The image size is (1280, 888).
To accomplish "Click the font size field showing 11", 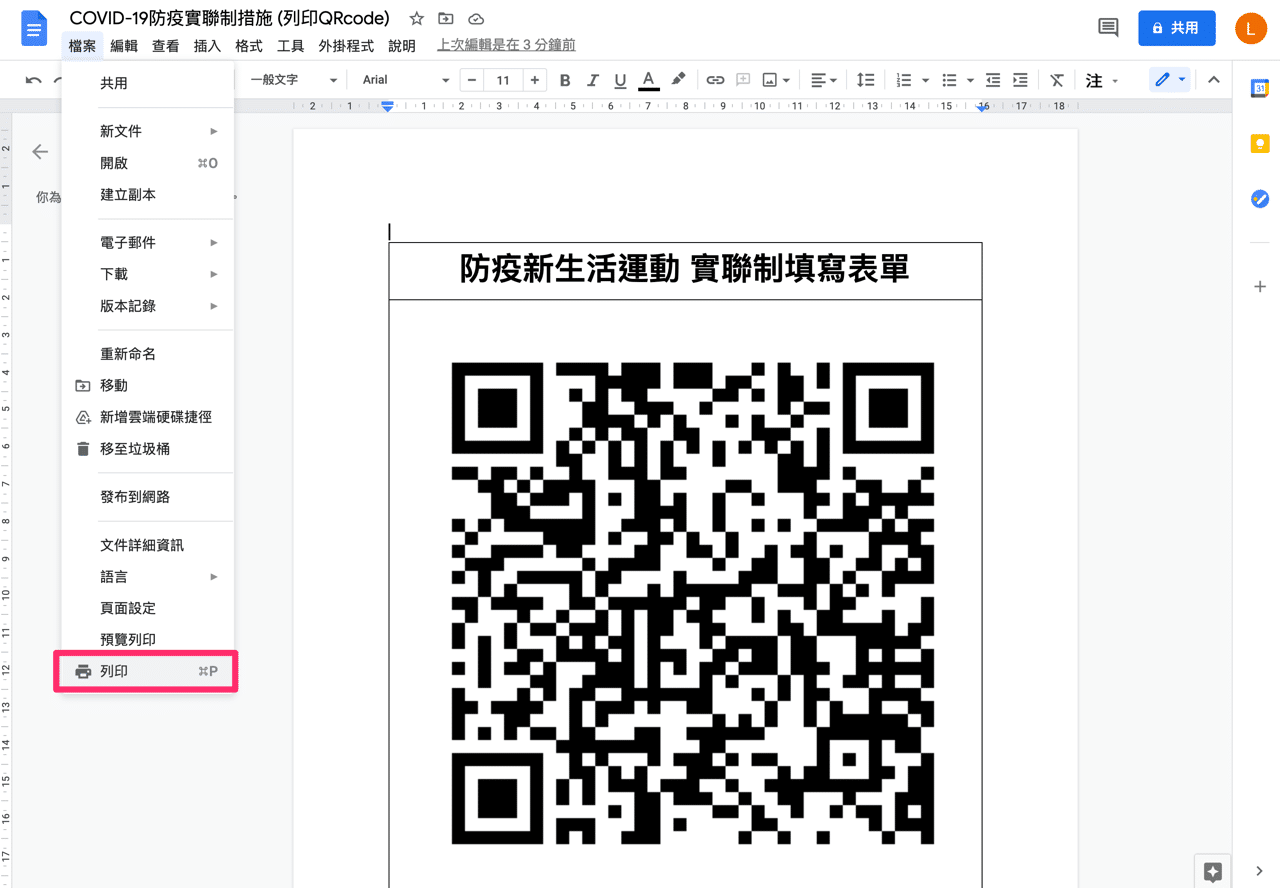I will [x=503, y=80].
